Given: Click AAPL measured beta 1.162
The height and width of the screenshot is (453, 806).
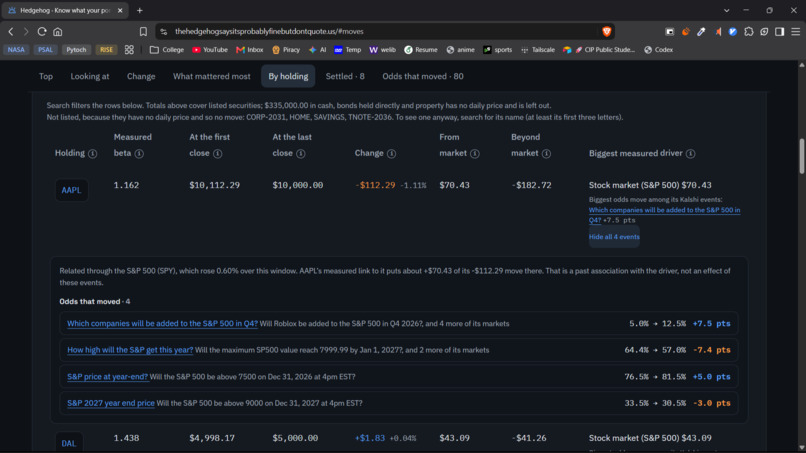Looking at the screenshot, I should pyautogui.click(x=126, y=185).
